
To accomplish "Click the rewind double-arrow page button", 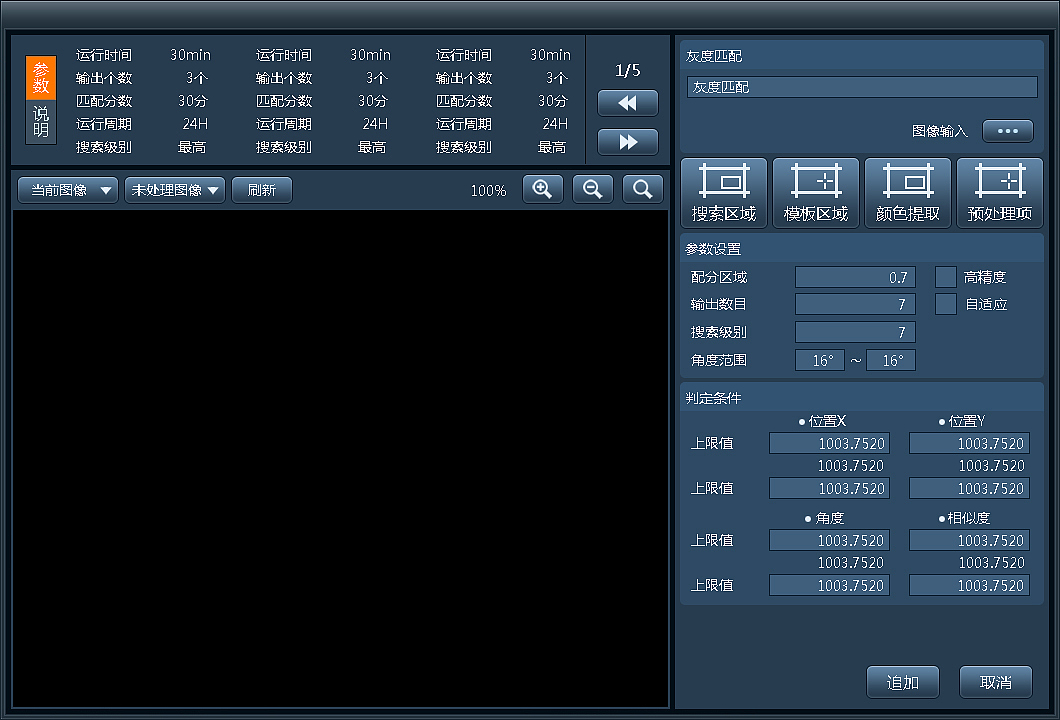I will (x=627, y=103).
